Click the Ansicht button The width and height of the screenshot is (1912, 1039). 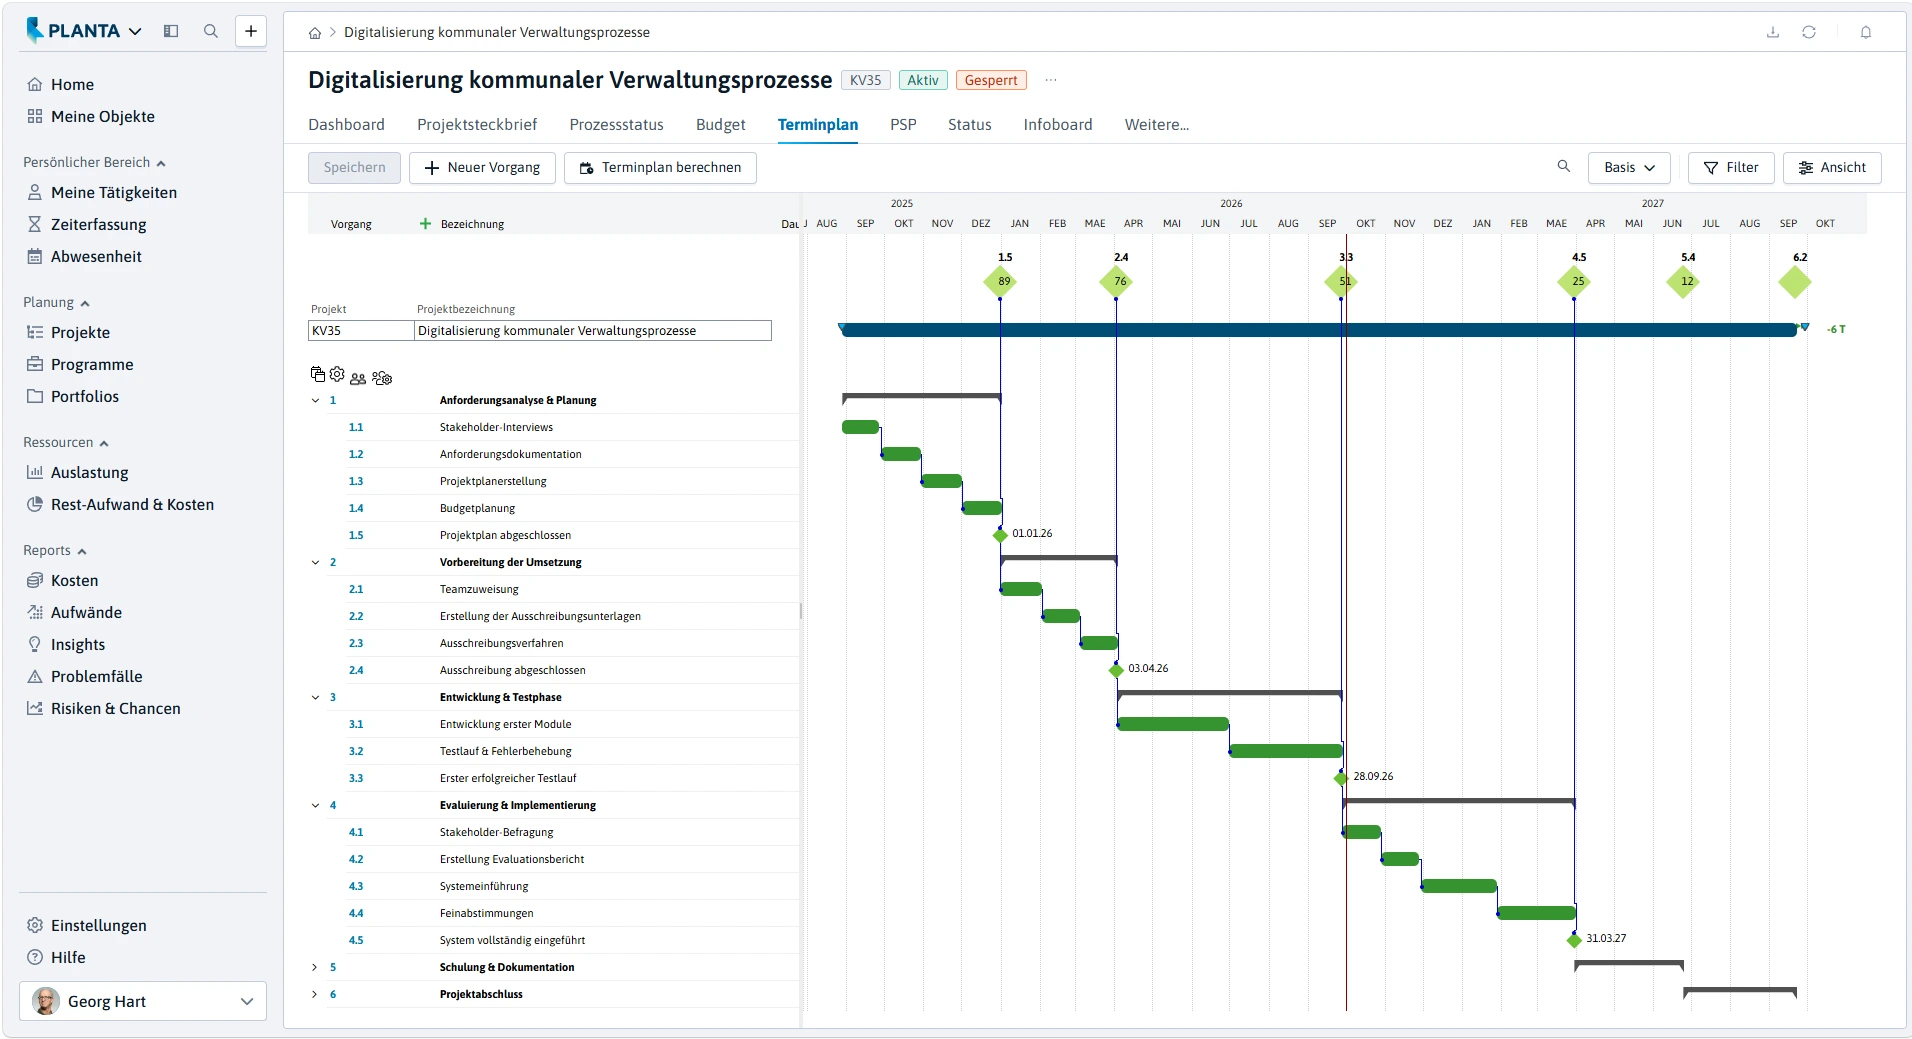click(x=1832, y=167)
